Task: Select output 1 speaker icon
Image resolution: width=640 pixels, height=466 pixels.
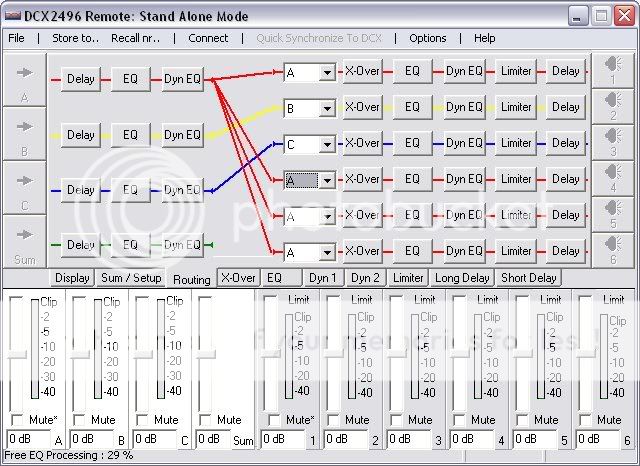Action: pos(610,67)
